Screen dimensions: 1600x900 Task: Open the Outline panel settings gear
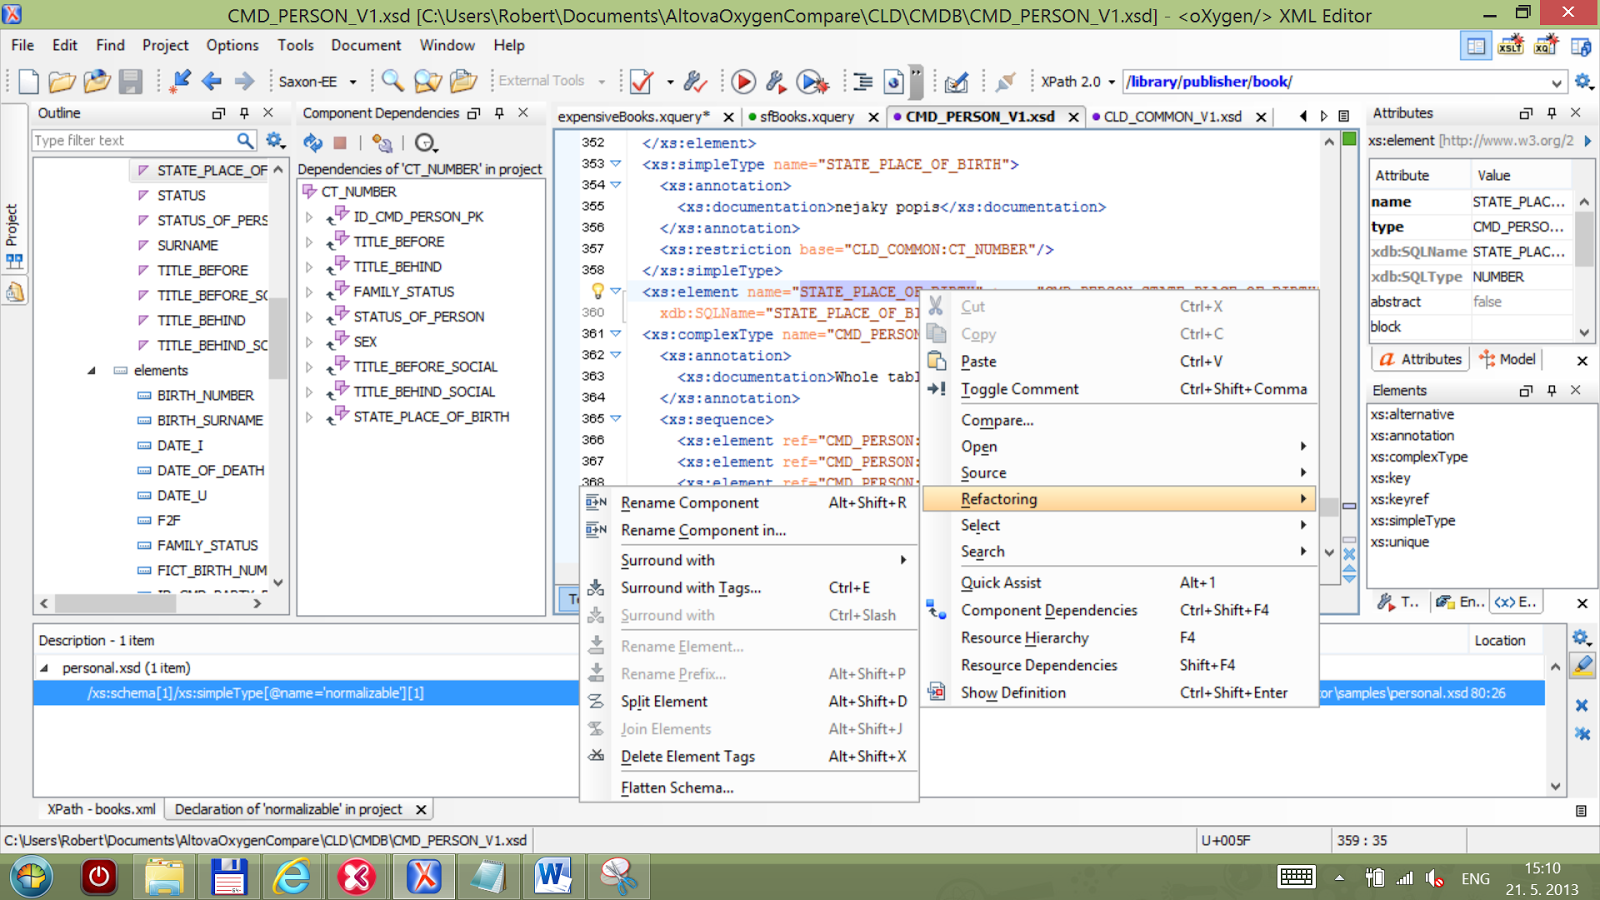[x=276, y=141]
